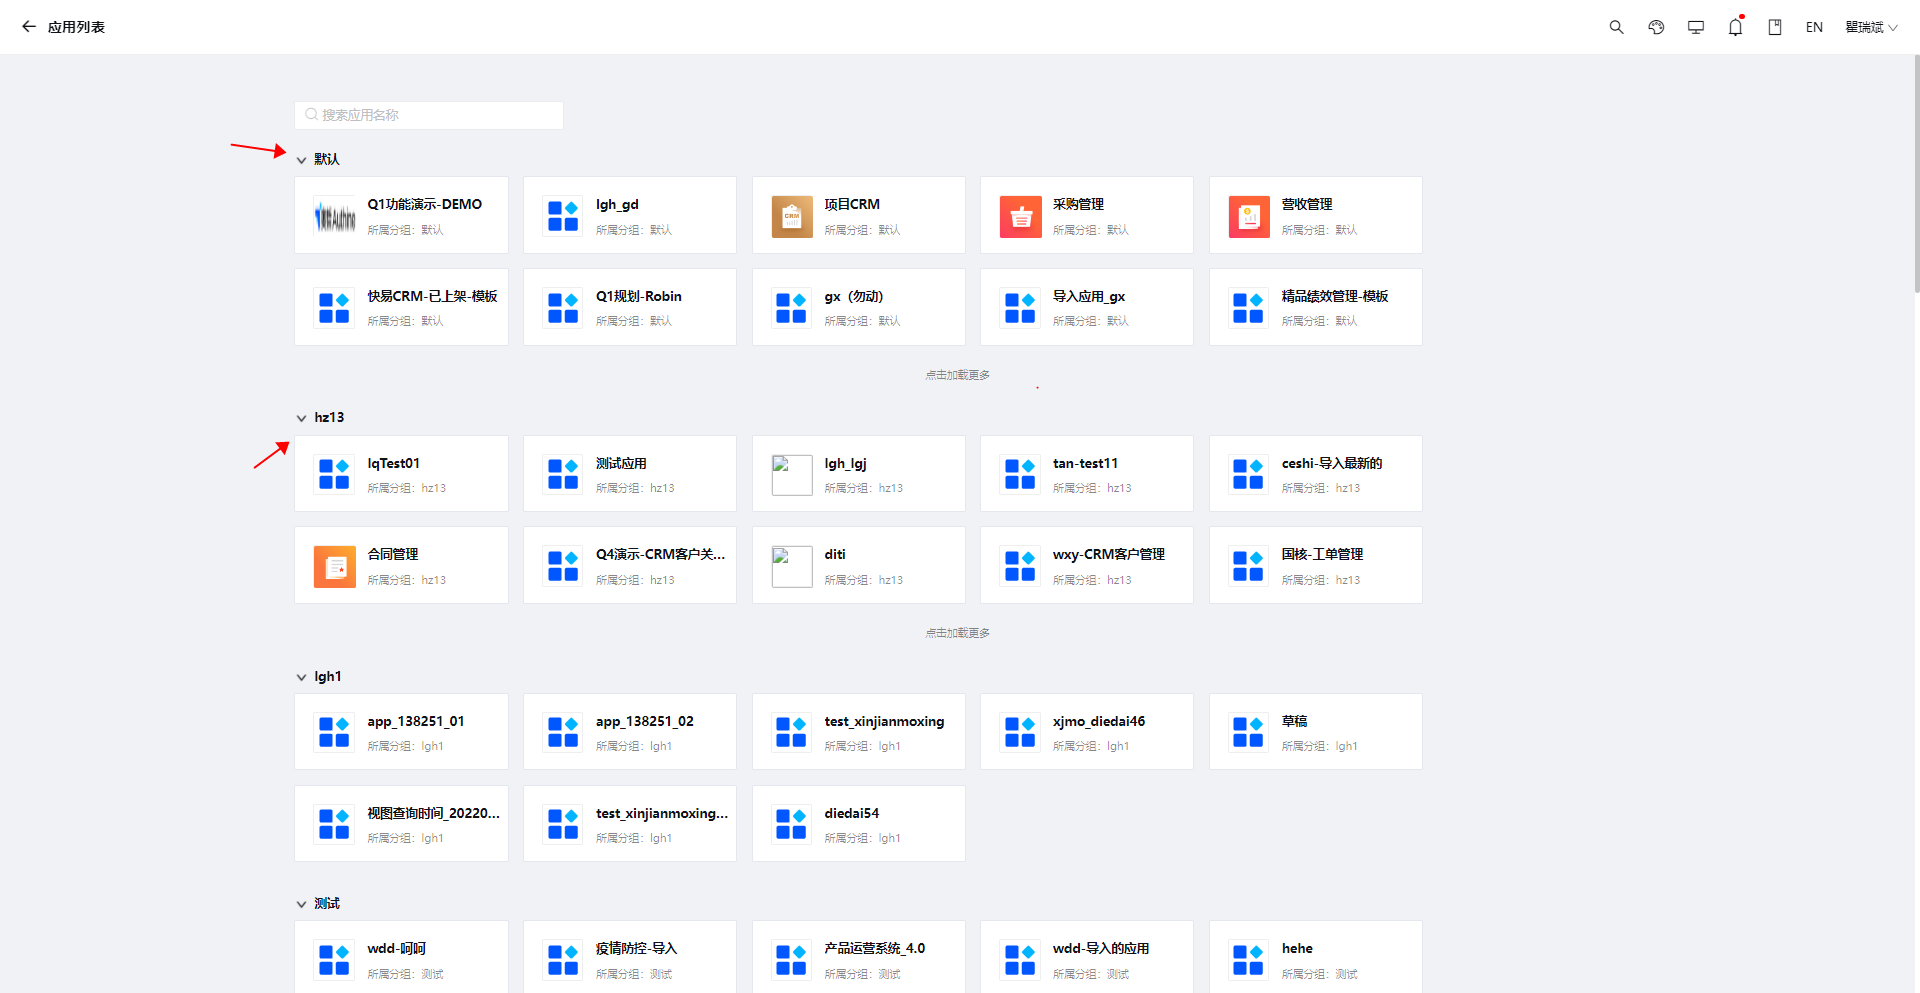Open 国核-工单管理 app icon

1249,567
